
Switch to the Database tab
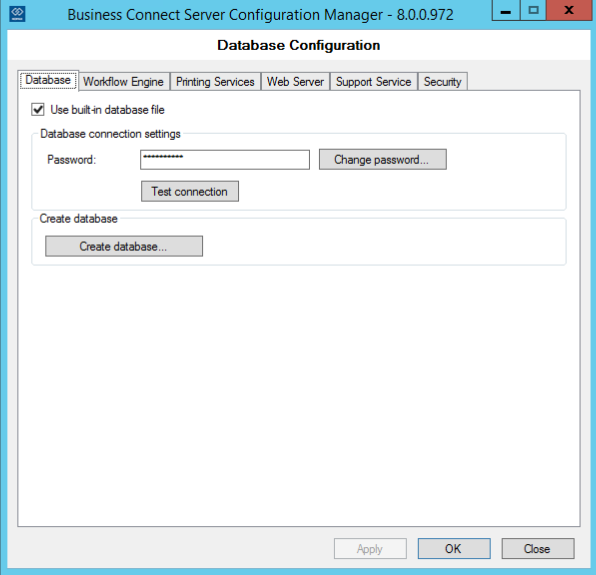point(48,80)
